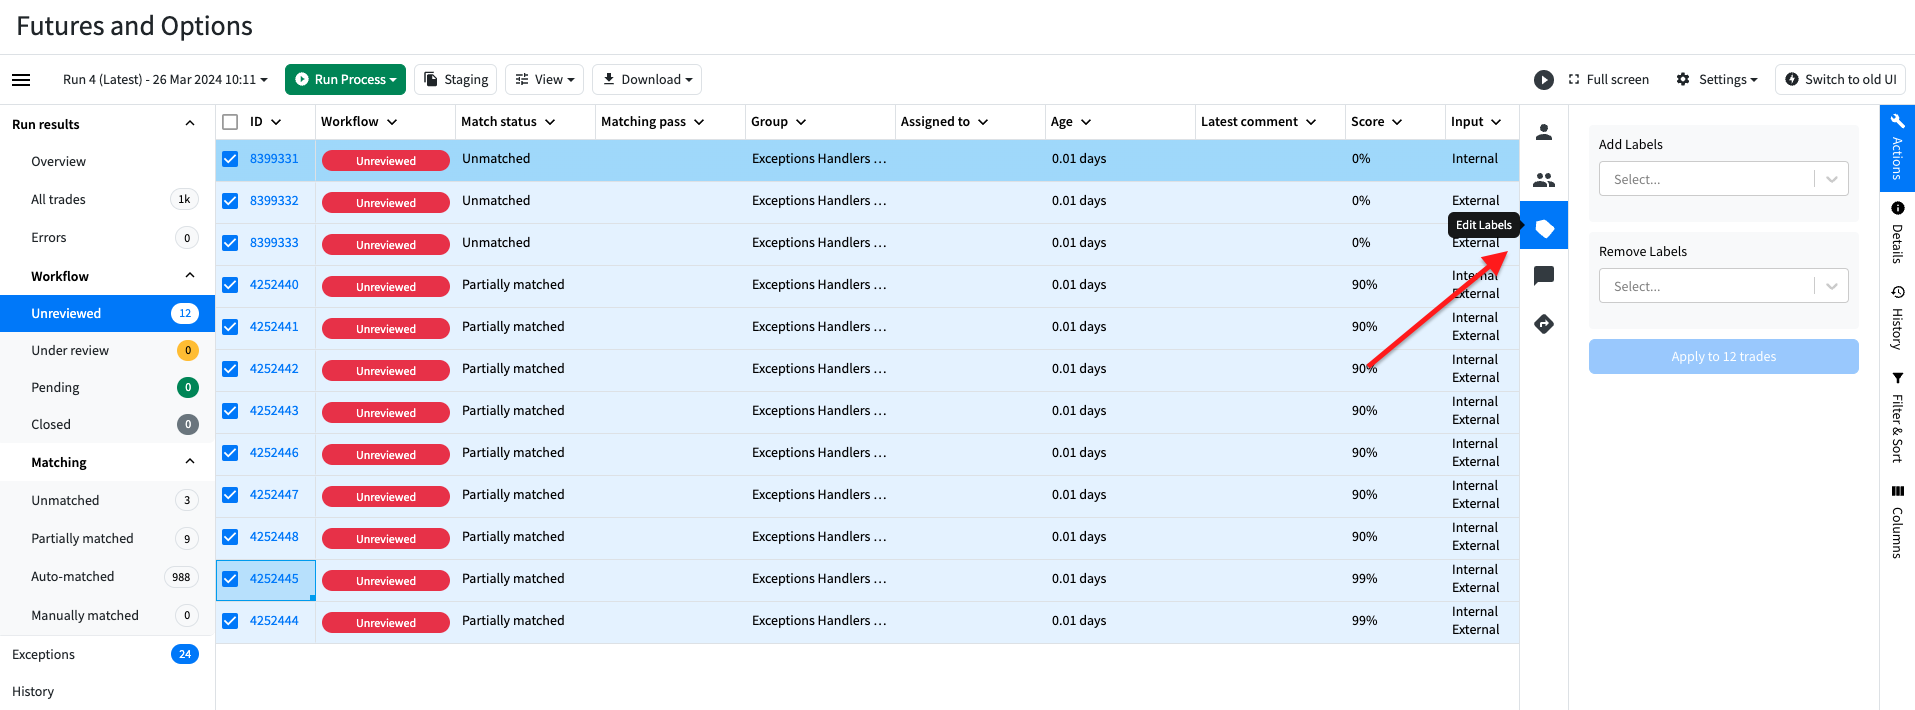The height and width of the screenshot is (710, 1915).
Task: Open the Details side panel
Action: tap(1897, 232)
